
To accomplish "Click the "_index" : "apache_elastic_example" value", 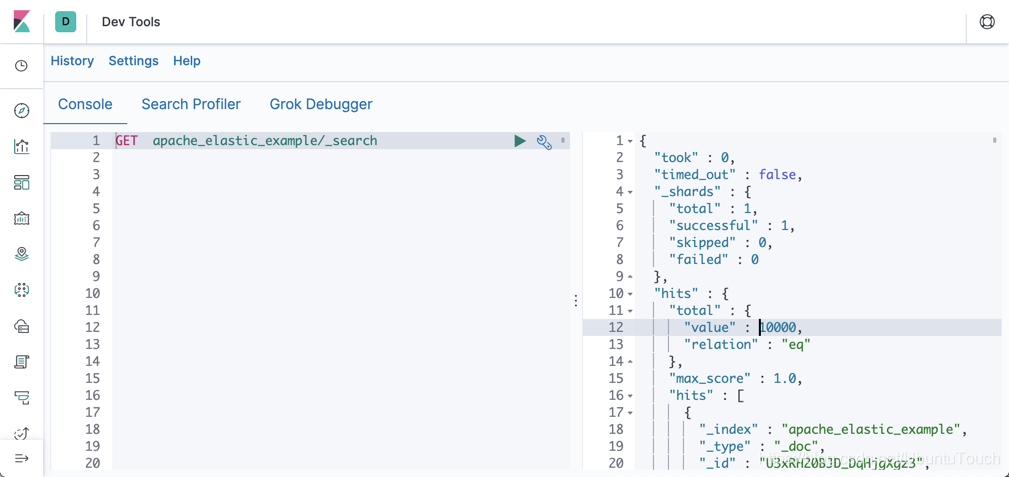I will pos(871,429).
